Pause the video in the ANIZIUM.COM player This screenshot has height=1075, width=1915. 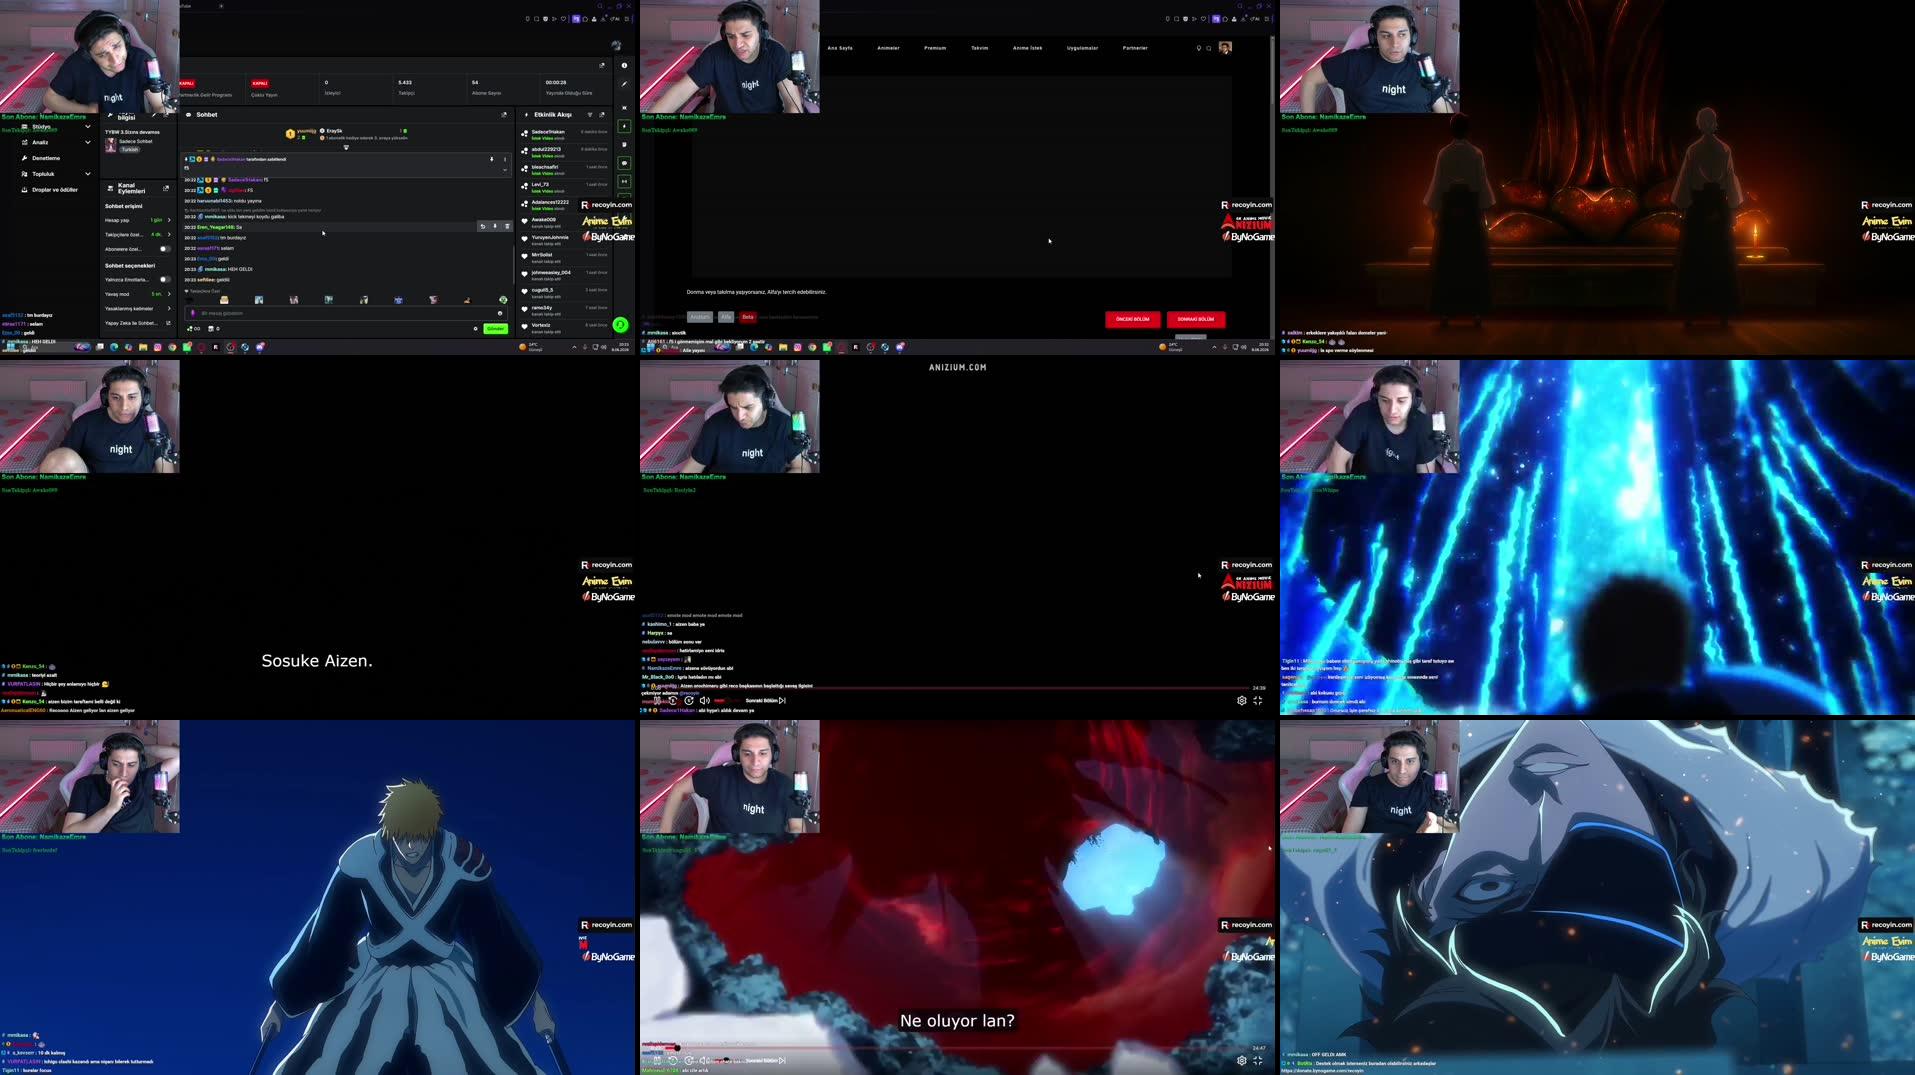(x=657, y=700)
